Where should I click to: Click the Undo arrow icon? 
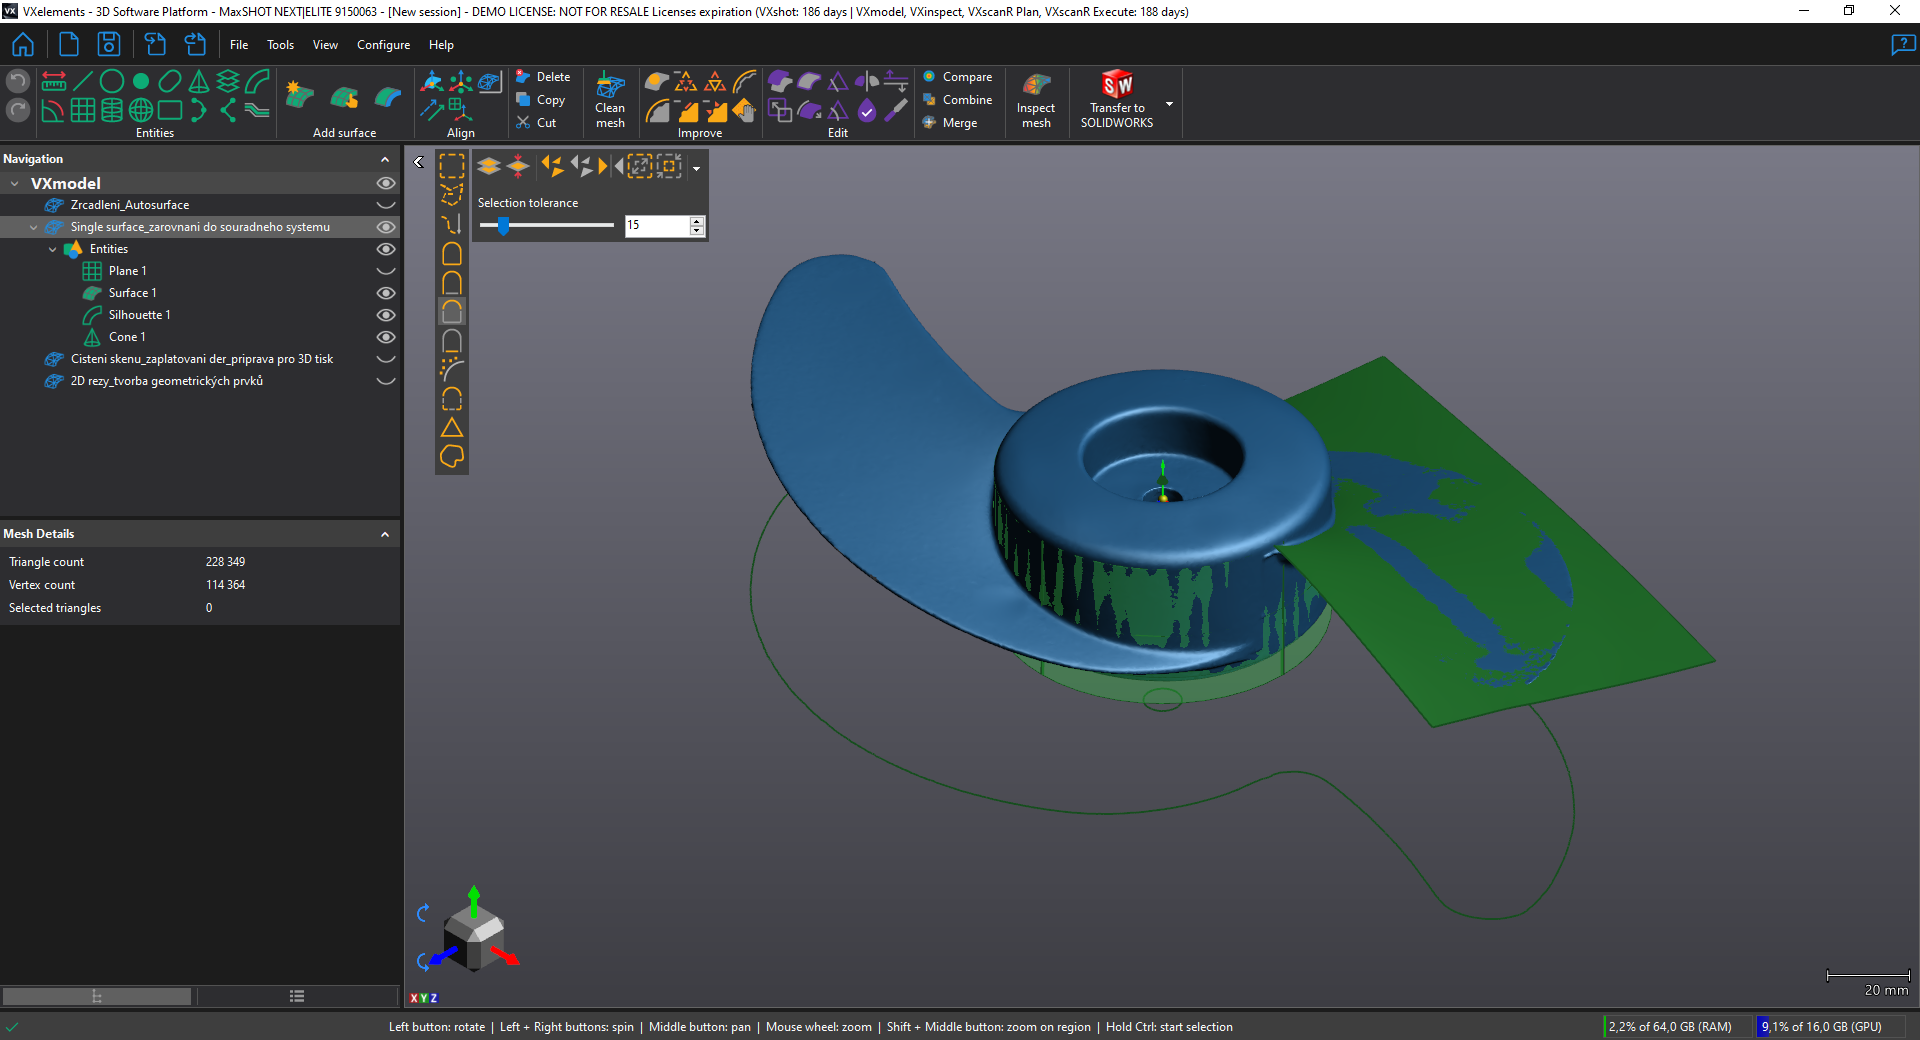(x=18, y=81)
